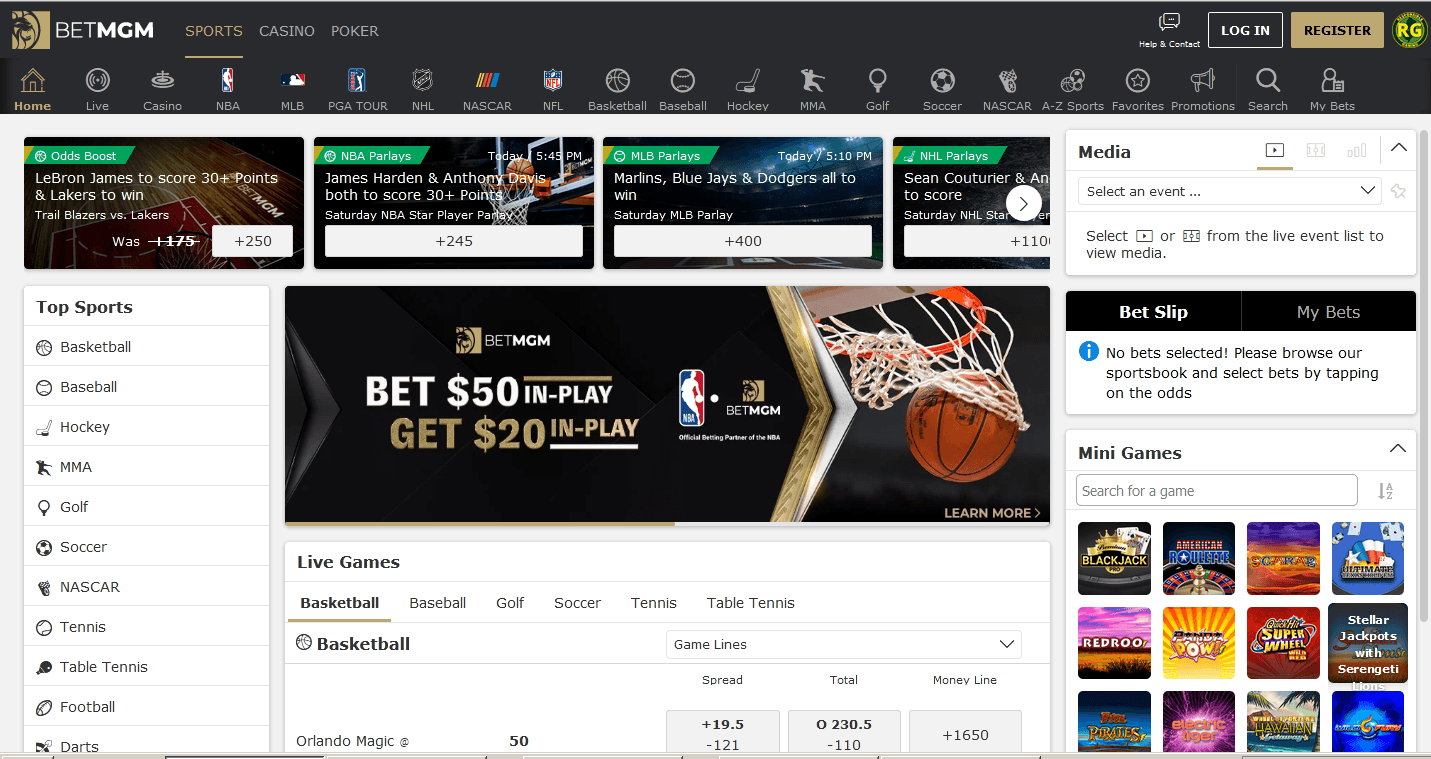Click the REGISTER button
Image resolution: width=1431 pixels, height=759 pixels.
click(1337, 30)
